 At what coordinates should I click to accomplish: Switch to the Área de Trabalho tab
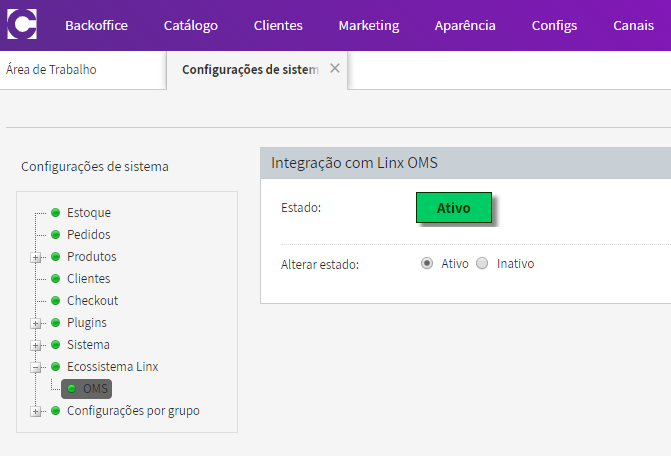point(51,69)
